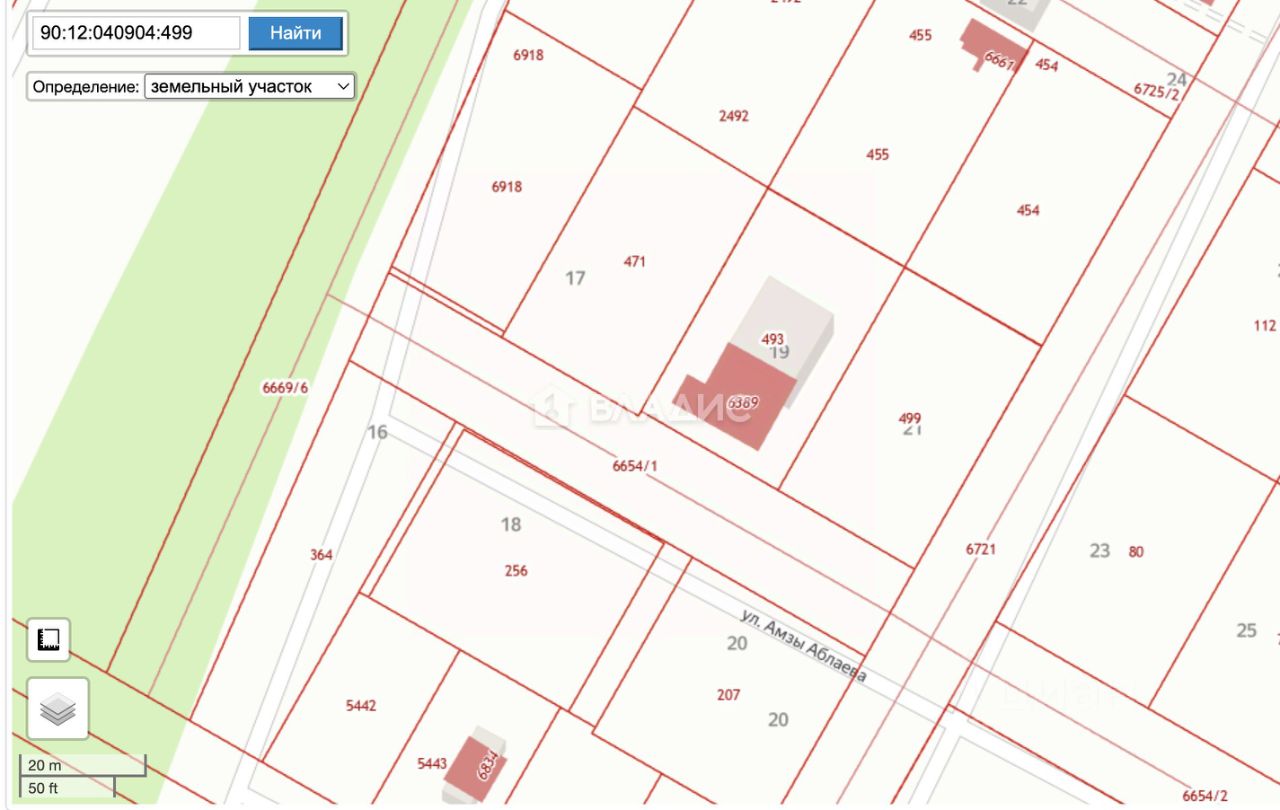1280x810 pixels.
Task: Activate the measurement ruler tool
Action: coord(48,639)
